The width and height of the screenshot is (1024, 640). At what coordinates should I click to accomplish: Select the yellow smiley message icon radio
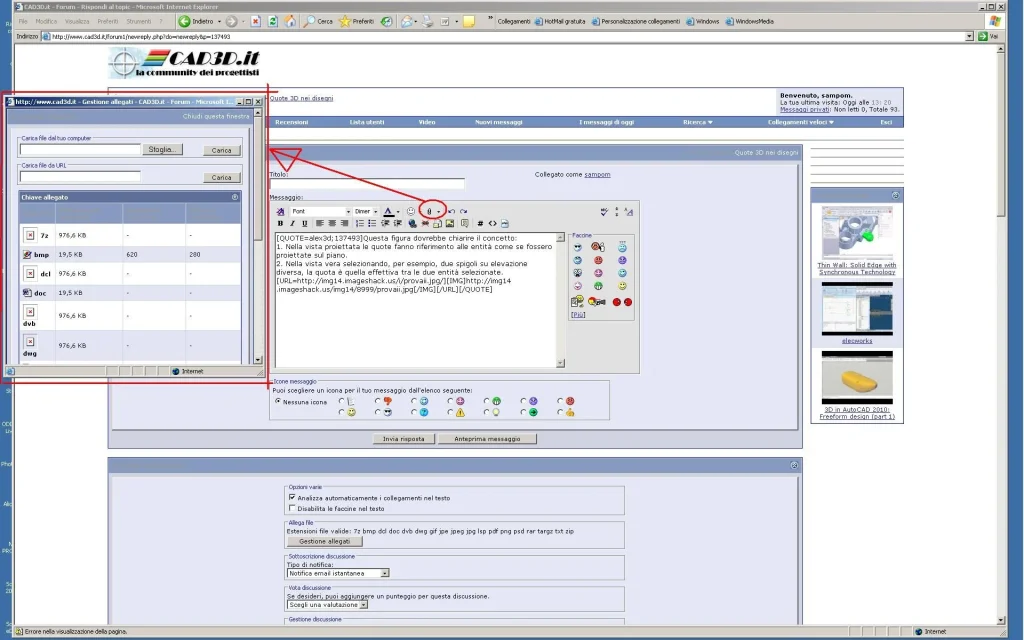point(342,412)
